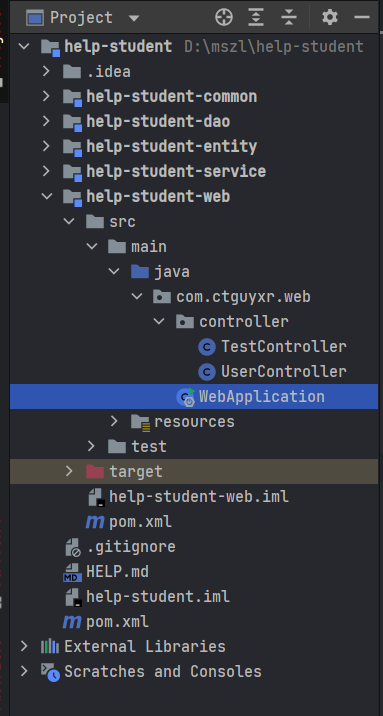Click the UserController class icon

point(207,372)
